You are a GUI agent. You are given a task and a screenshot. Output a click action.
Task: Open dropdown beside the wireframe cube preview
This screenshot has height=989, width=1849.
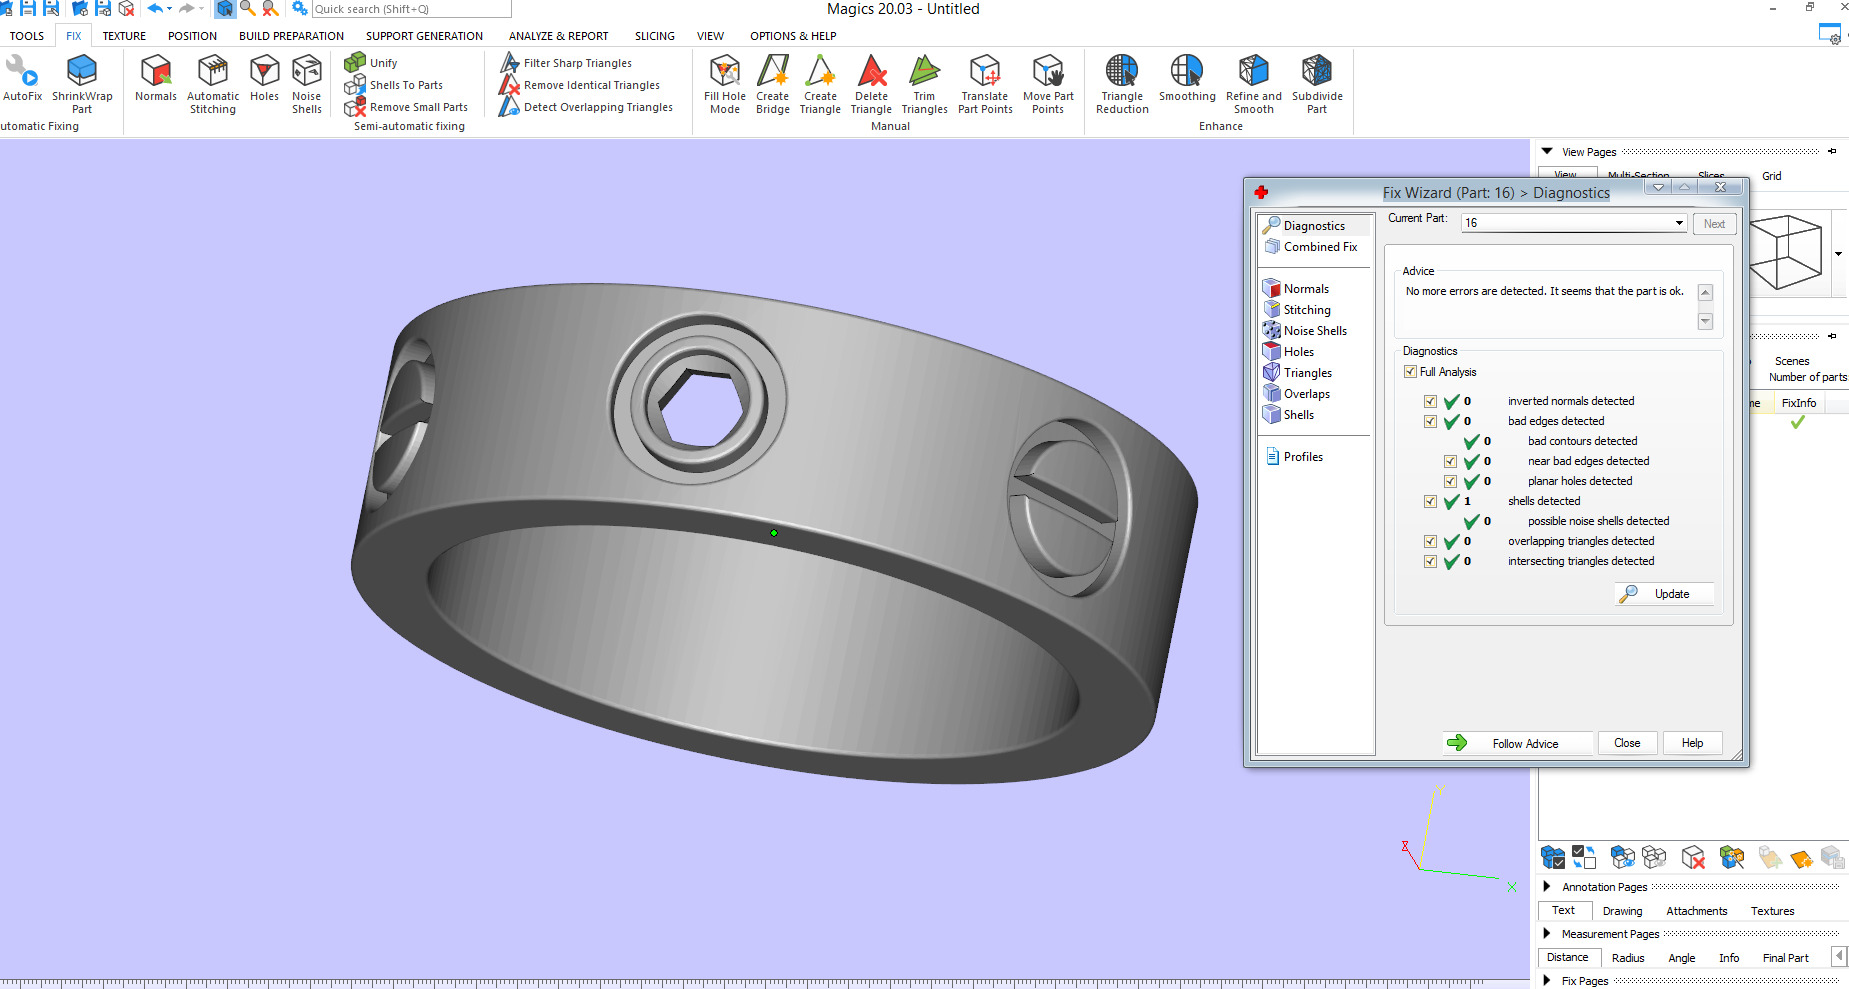[1838, 254]
